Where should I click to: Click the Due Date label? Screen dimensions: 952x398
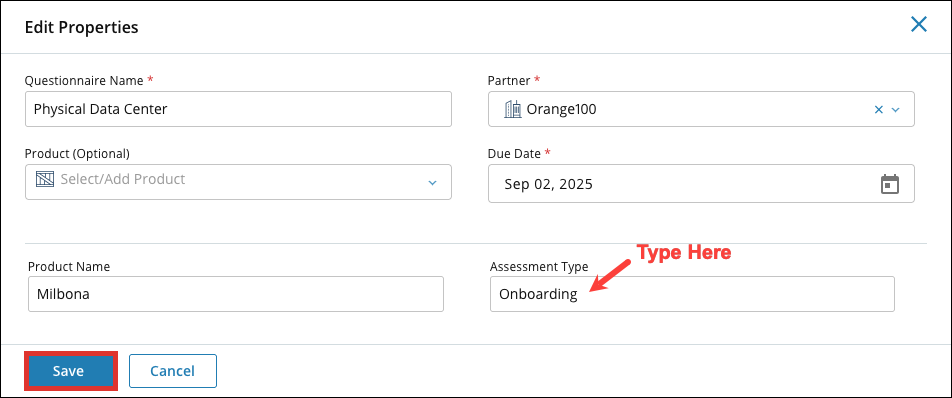point(514,153)
